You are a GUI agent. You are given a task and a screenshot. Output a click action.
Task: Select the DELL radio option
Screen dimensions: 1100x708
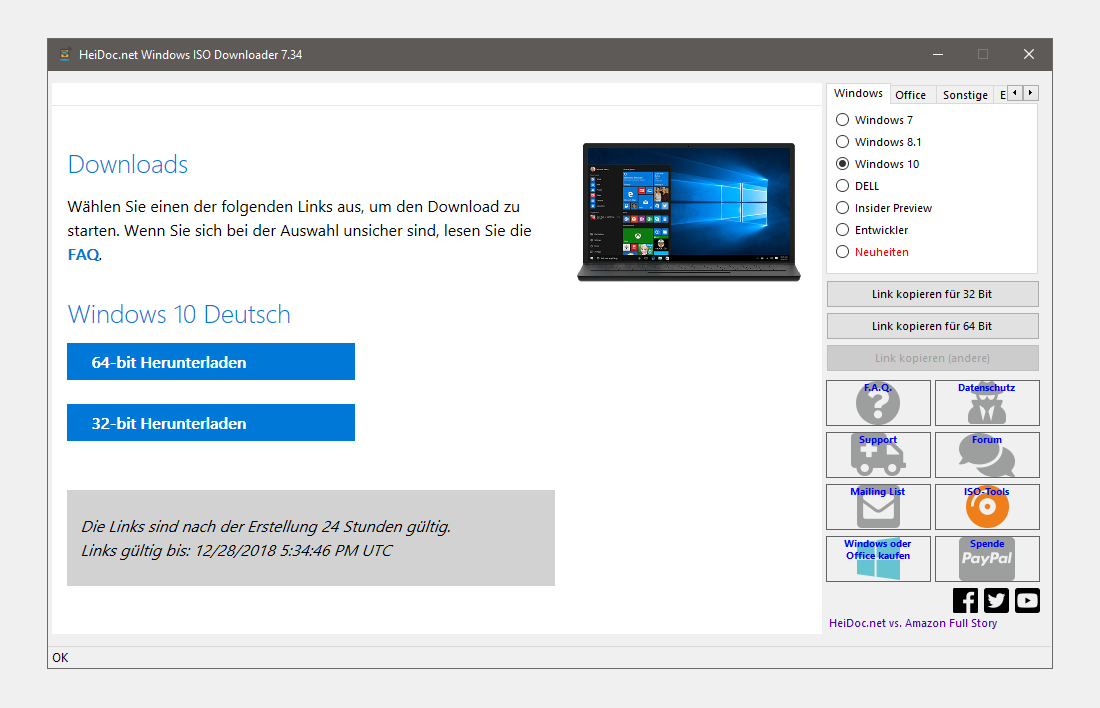[x=843, y=186]
